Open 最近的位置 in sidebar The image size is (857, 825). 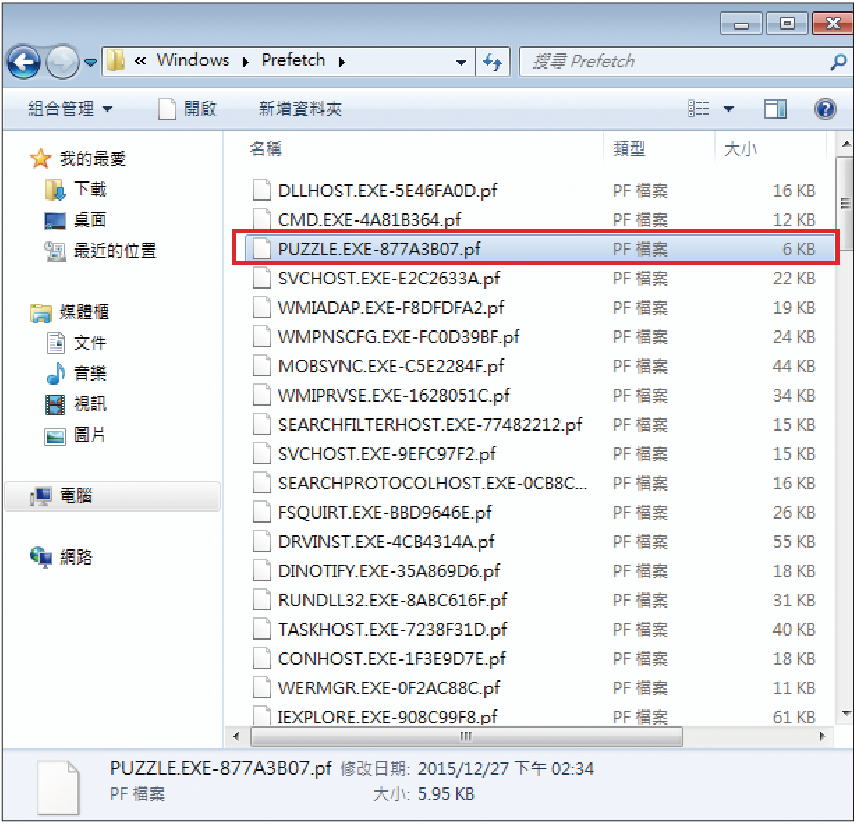115,251
